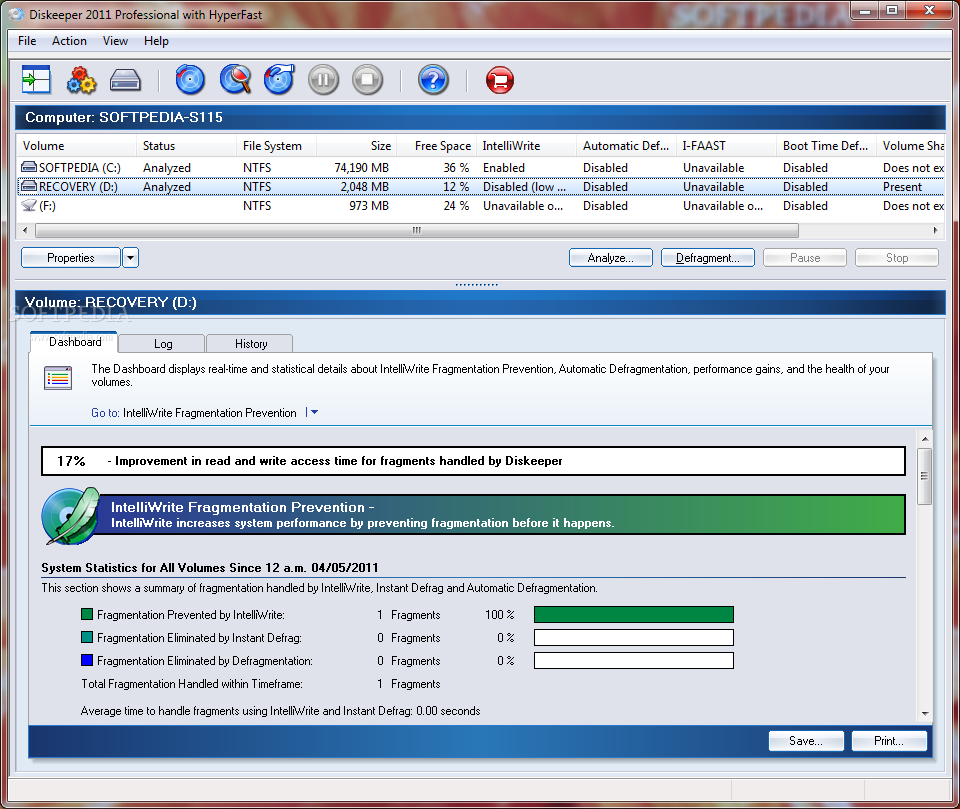Click the disc with arrow Defragment icon

279,80
